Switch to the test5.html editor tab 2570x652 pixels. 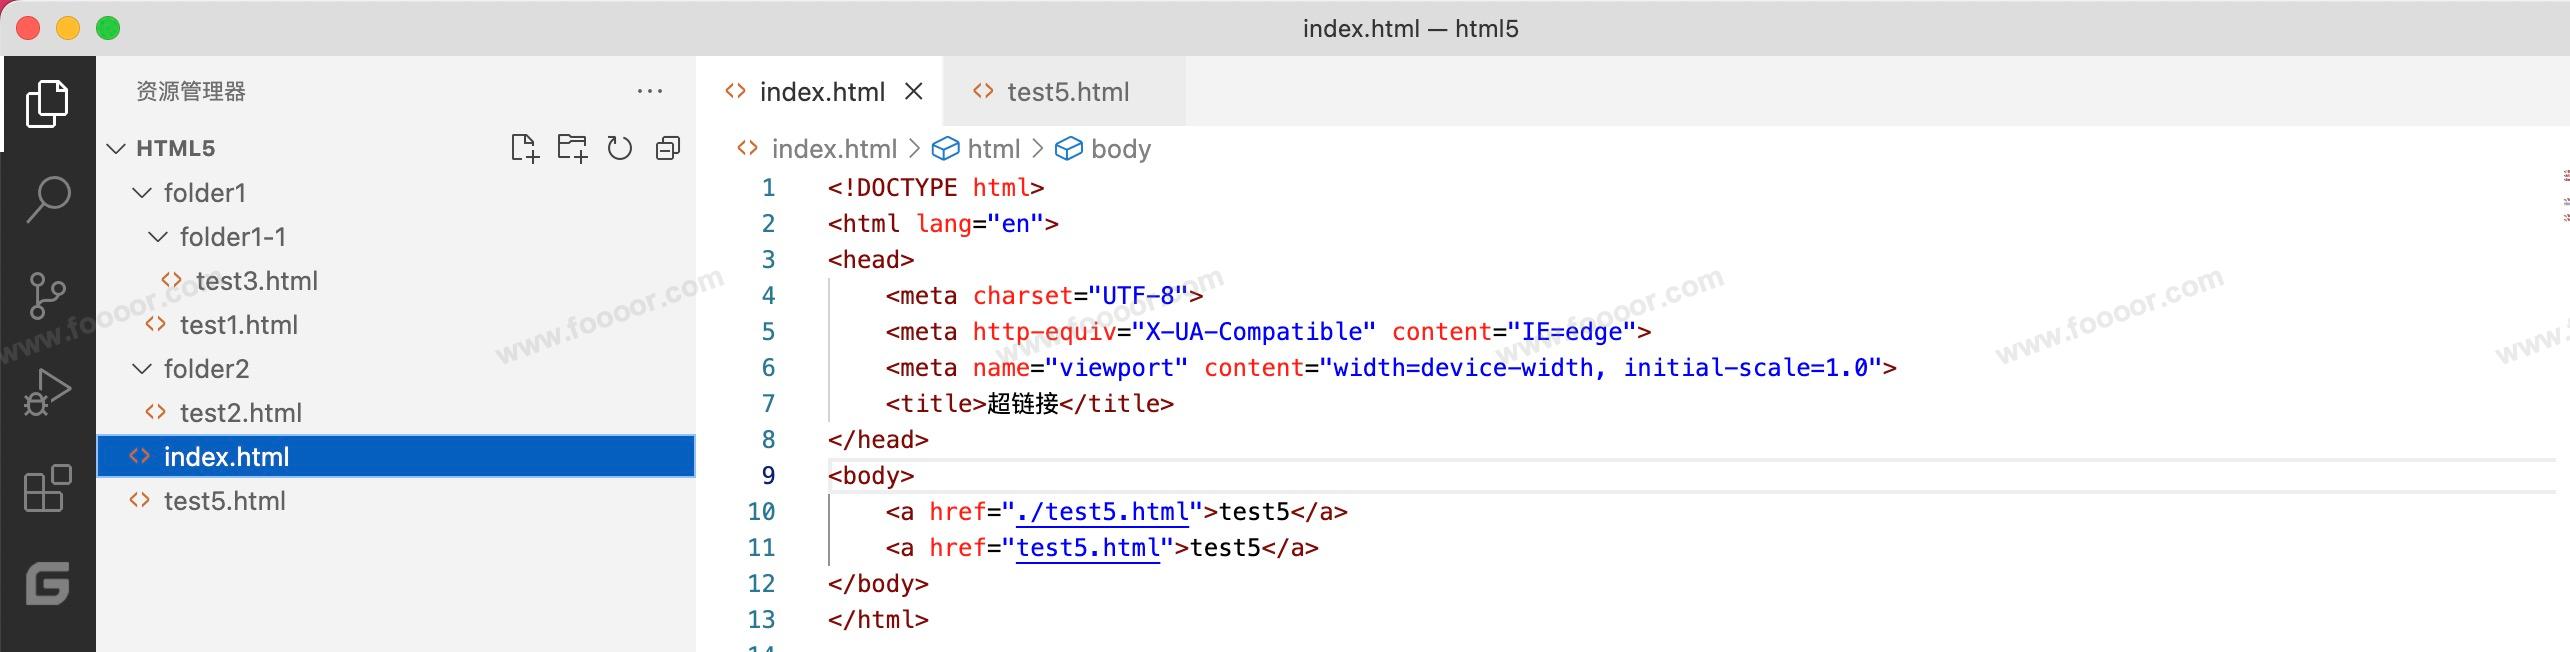tap(1067, 92)
